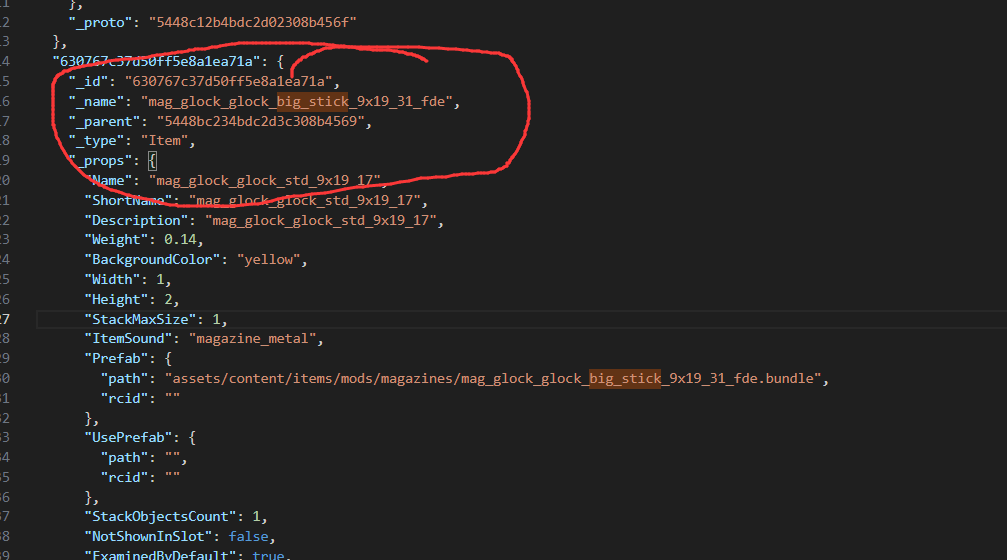Click the "Prefab" key
Screen dimensions: 1007x560
(x=117, y=359)
